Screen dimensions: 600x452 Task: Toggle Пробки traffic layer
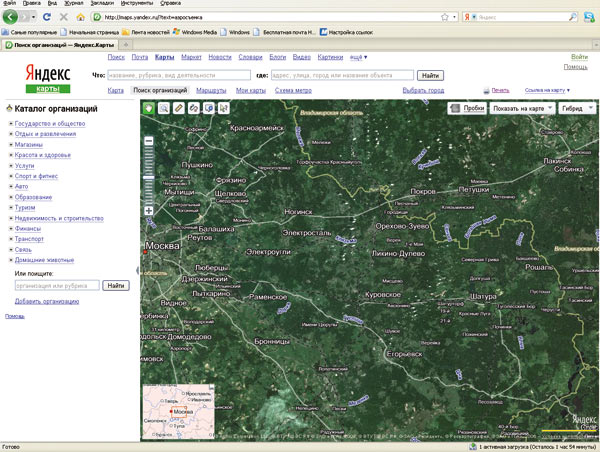467,109
